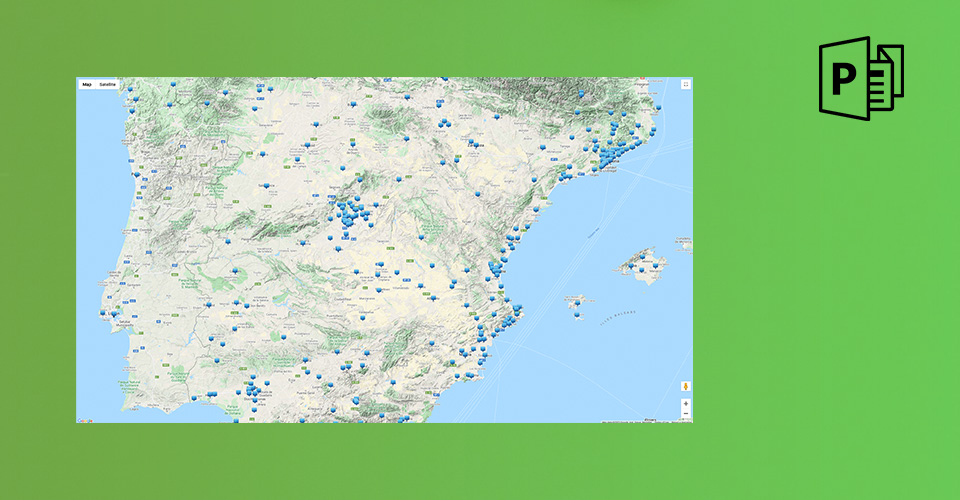The width and height of the screenshot is (960, 500).
Task: Switch to the Map view tab
Action: (x=87, y=85)
